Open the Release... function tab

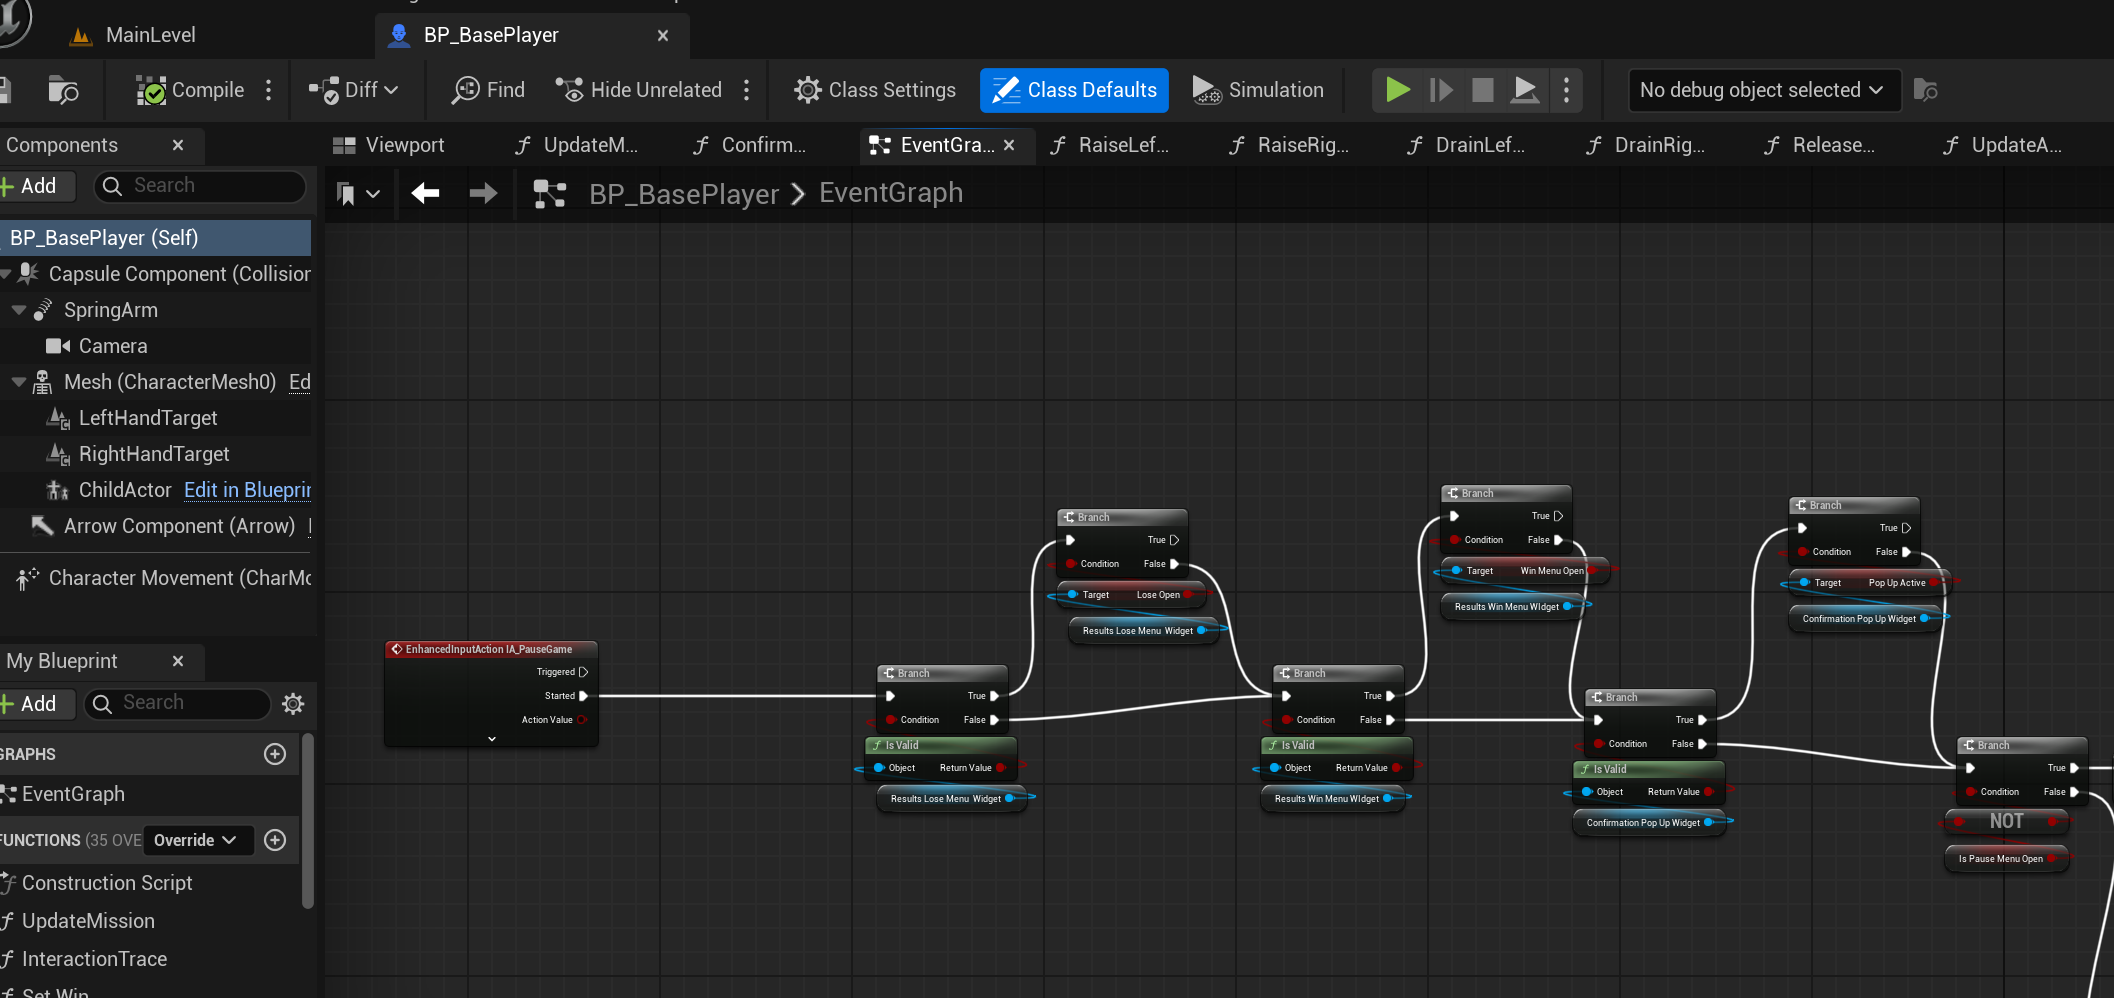[1821, 145]
